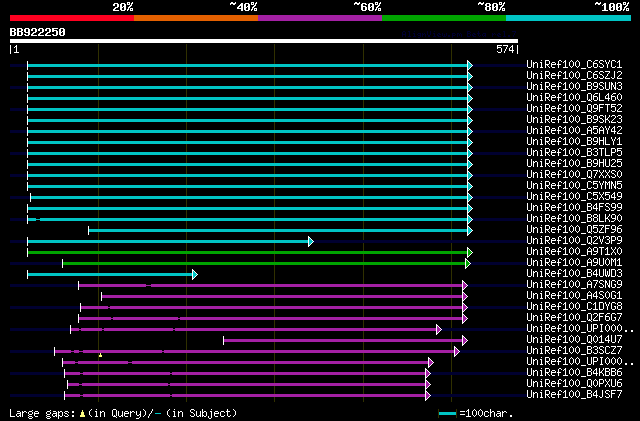Select the UniRef100_Q5ZF96 hit label
Viewport: 640px width, 421px height.
pos(574,229)
